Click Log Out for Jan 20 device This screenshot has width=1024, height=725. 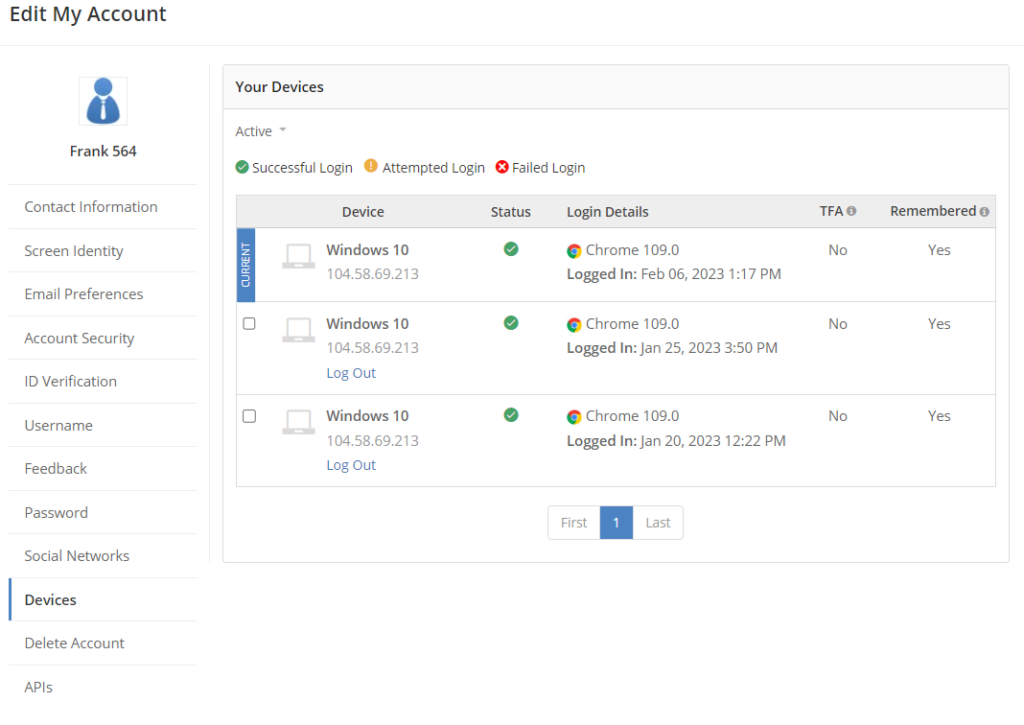(x=351, y=465)
